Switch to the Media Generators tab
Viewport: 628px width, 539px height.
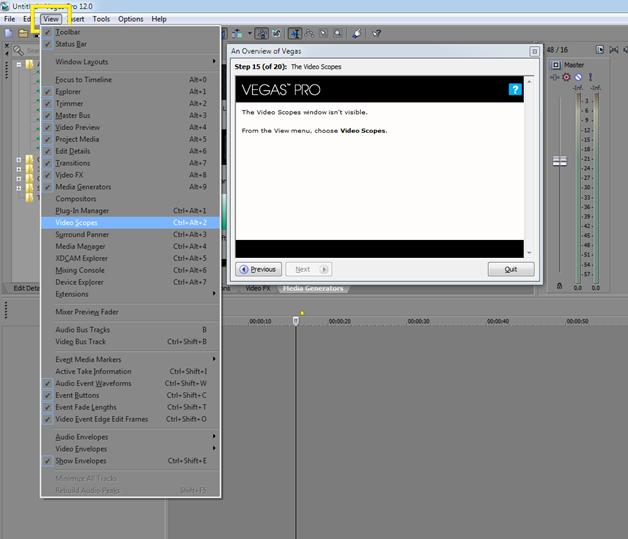313,288
